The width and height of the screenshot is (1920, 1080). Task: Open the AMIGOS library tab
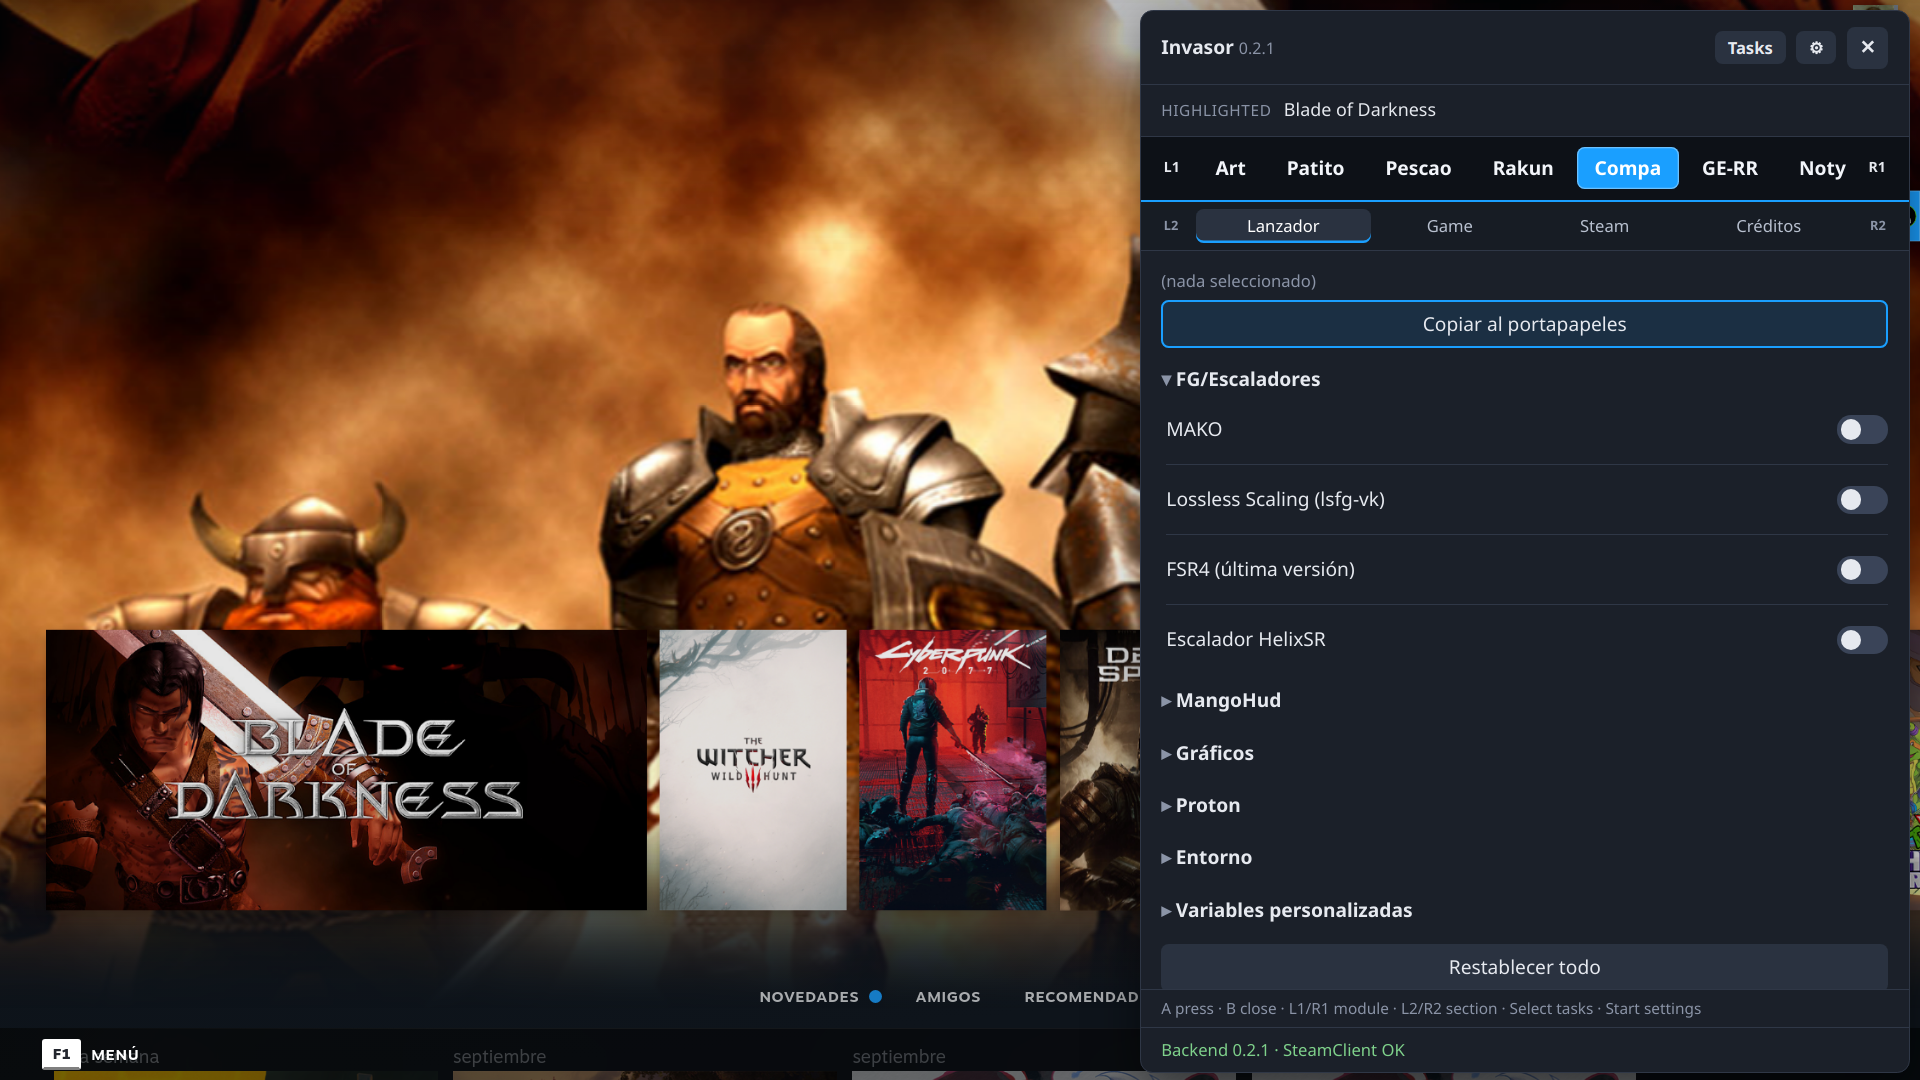point(948,997)
